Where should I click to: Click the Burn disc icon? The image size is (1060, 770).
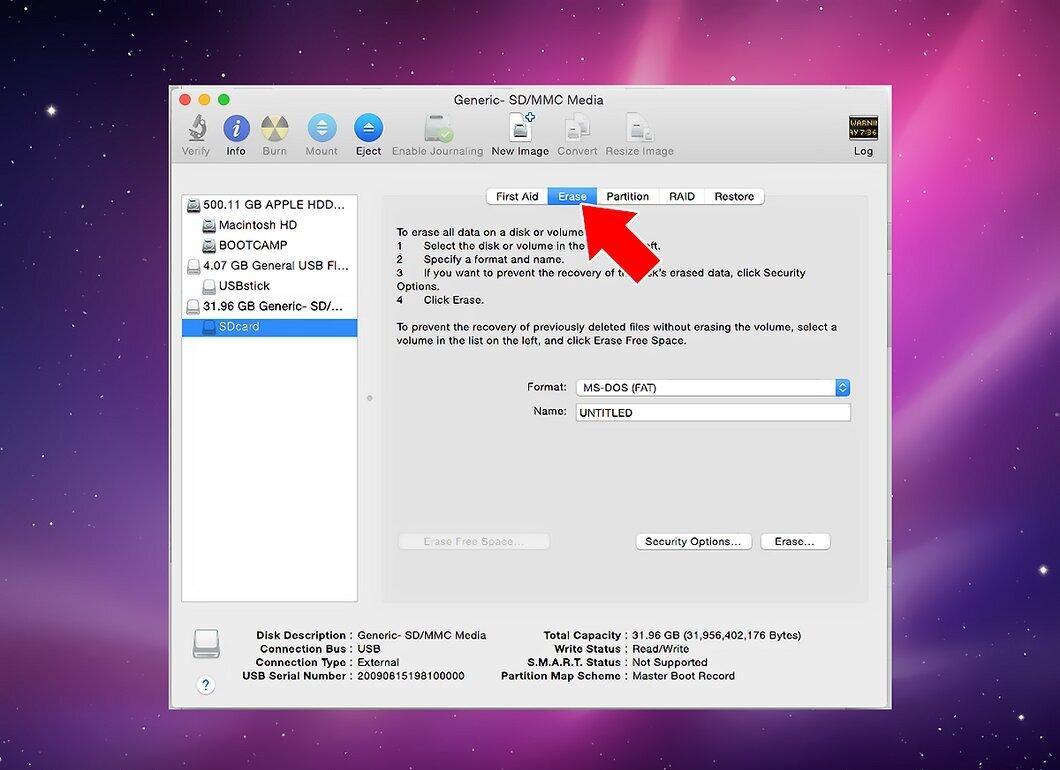(x=274, y=128)
